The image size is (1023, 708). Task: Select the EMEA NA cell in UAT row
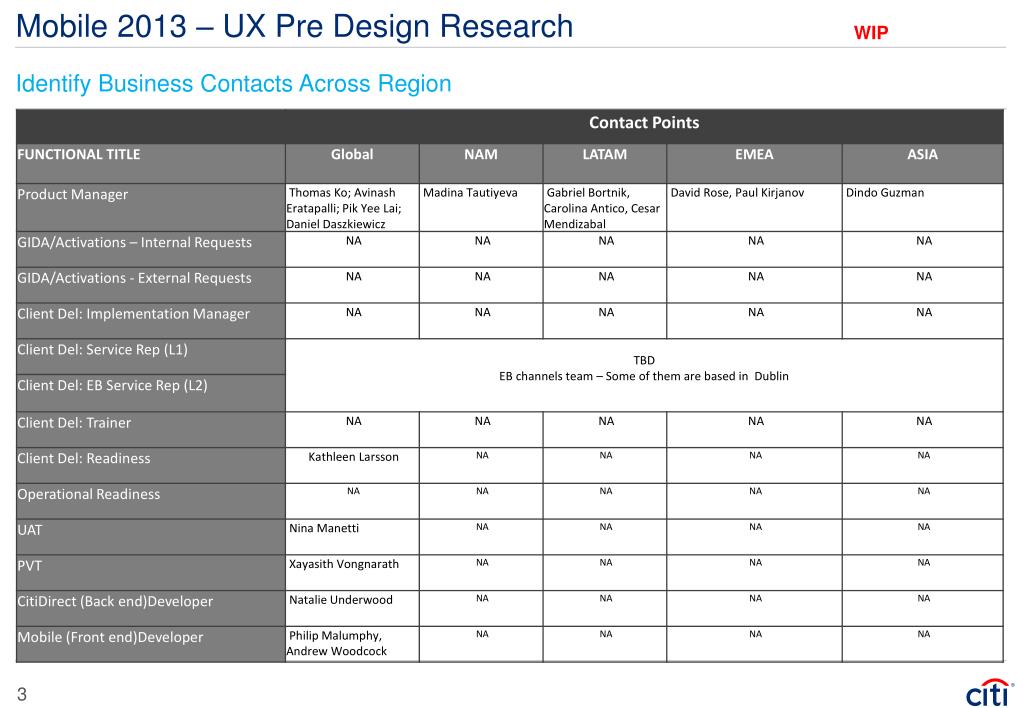(754, 536)
